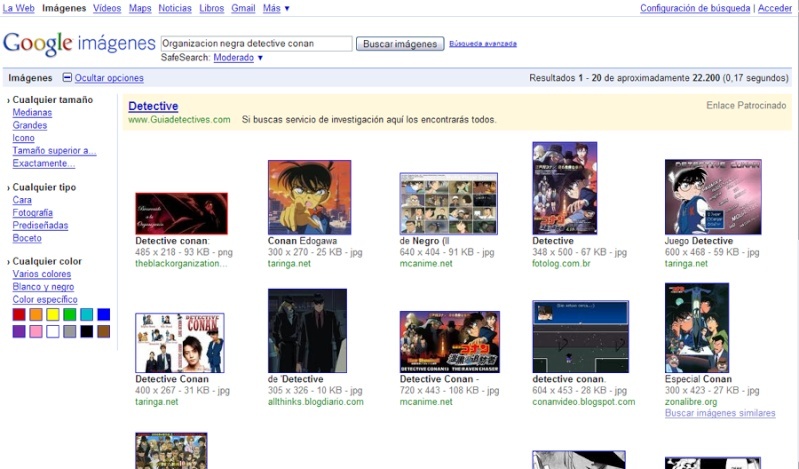
Task: Click the Acceder sign-in link
Action: click(x=775, y=8)
